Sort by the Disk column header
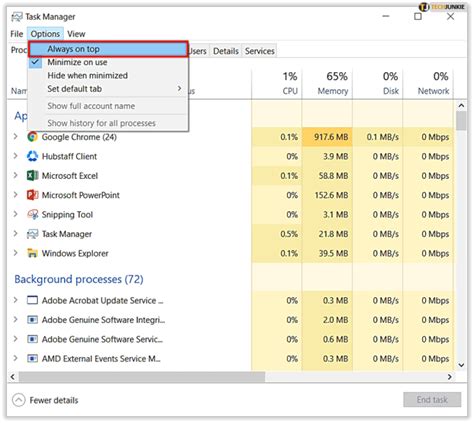 click(x=378, y=83)
